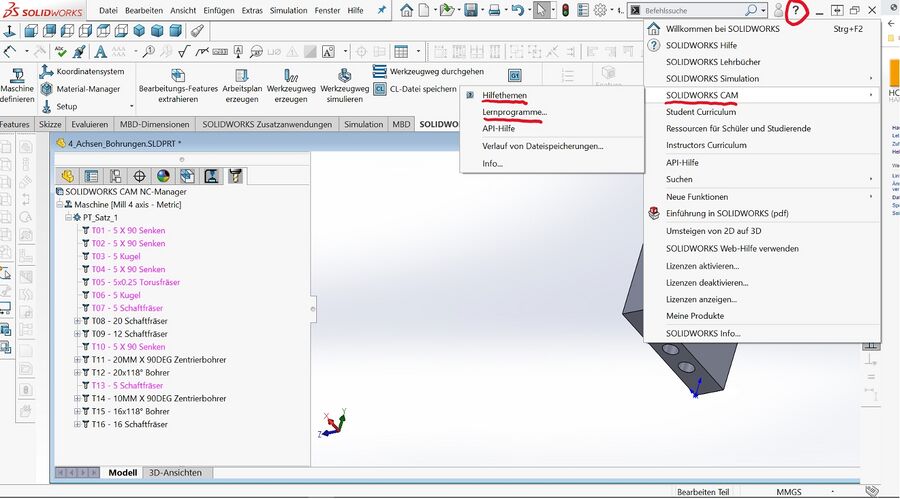Expand the T08 - 20 Schaftfräser node
The width and height of the screenshot is (900, 499).
(78, 321)
